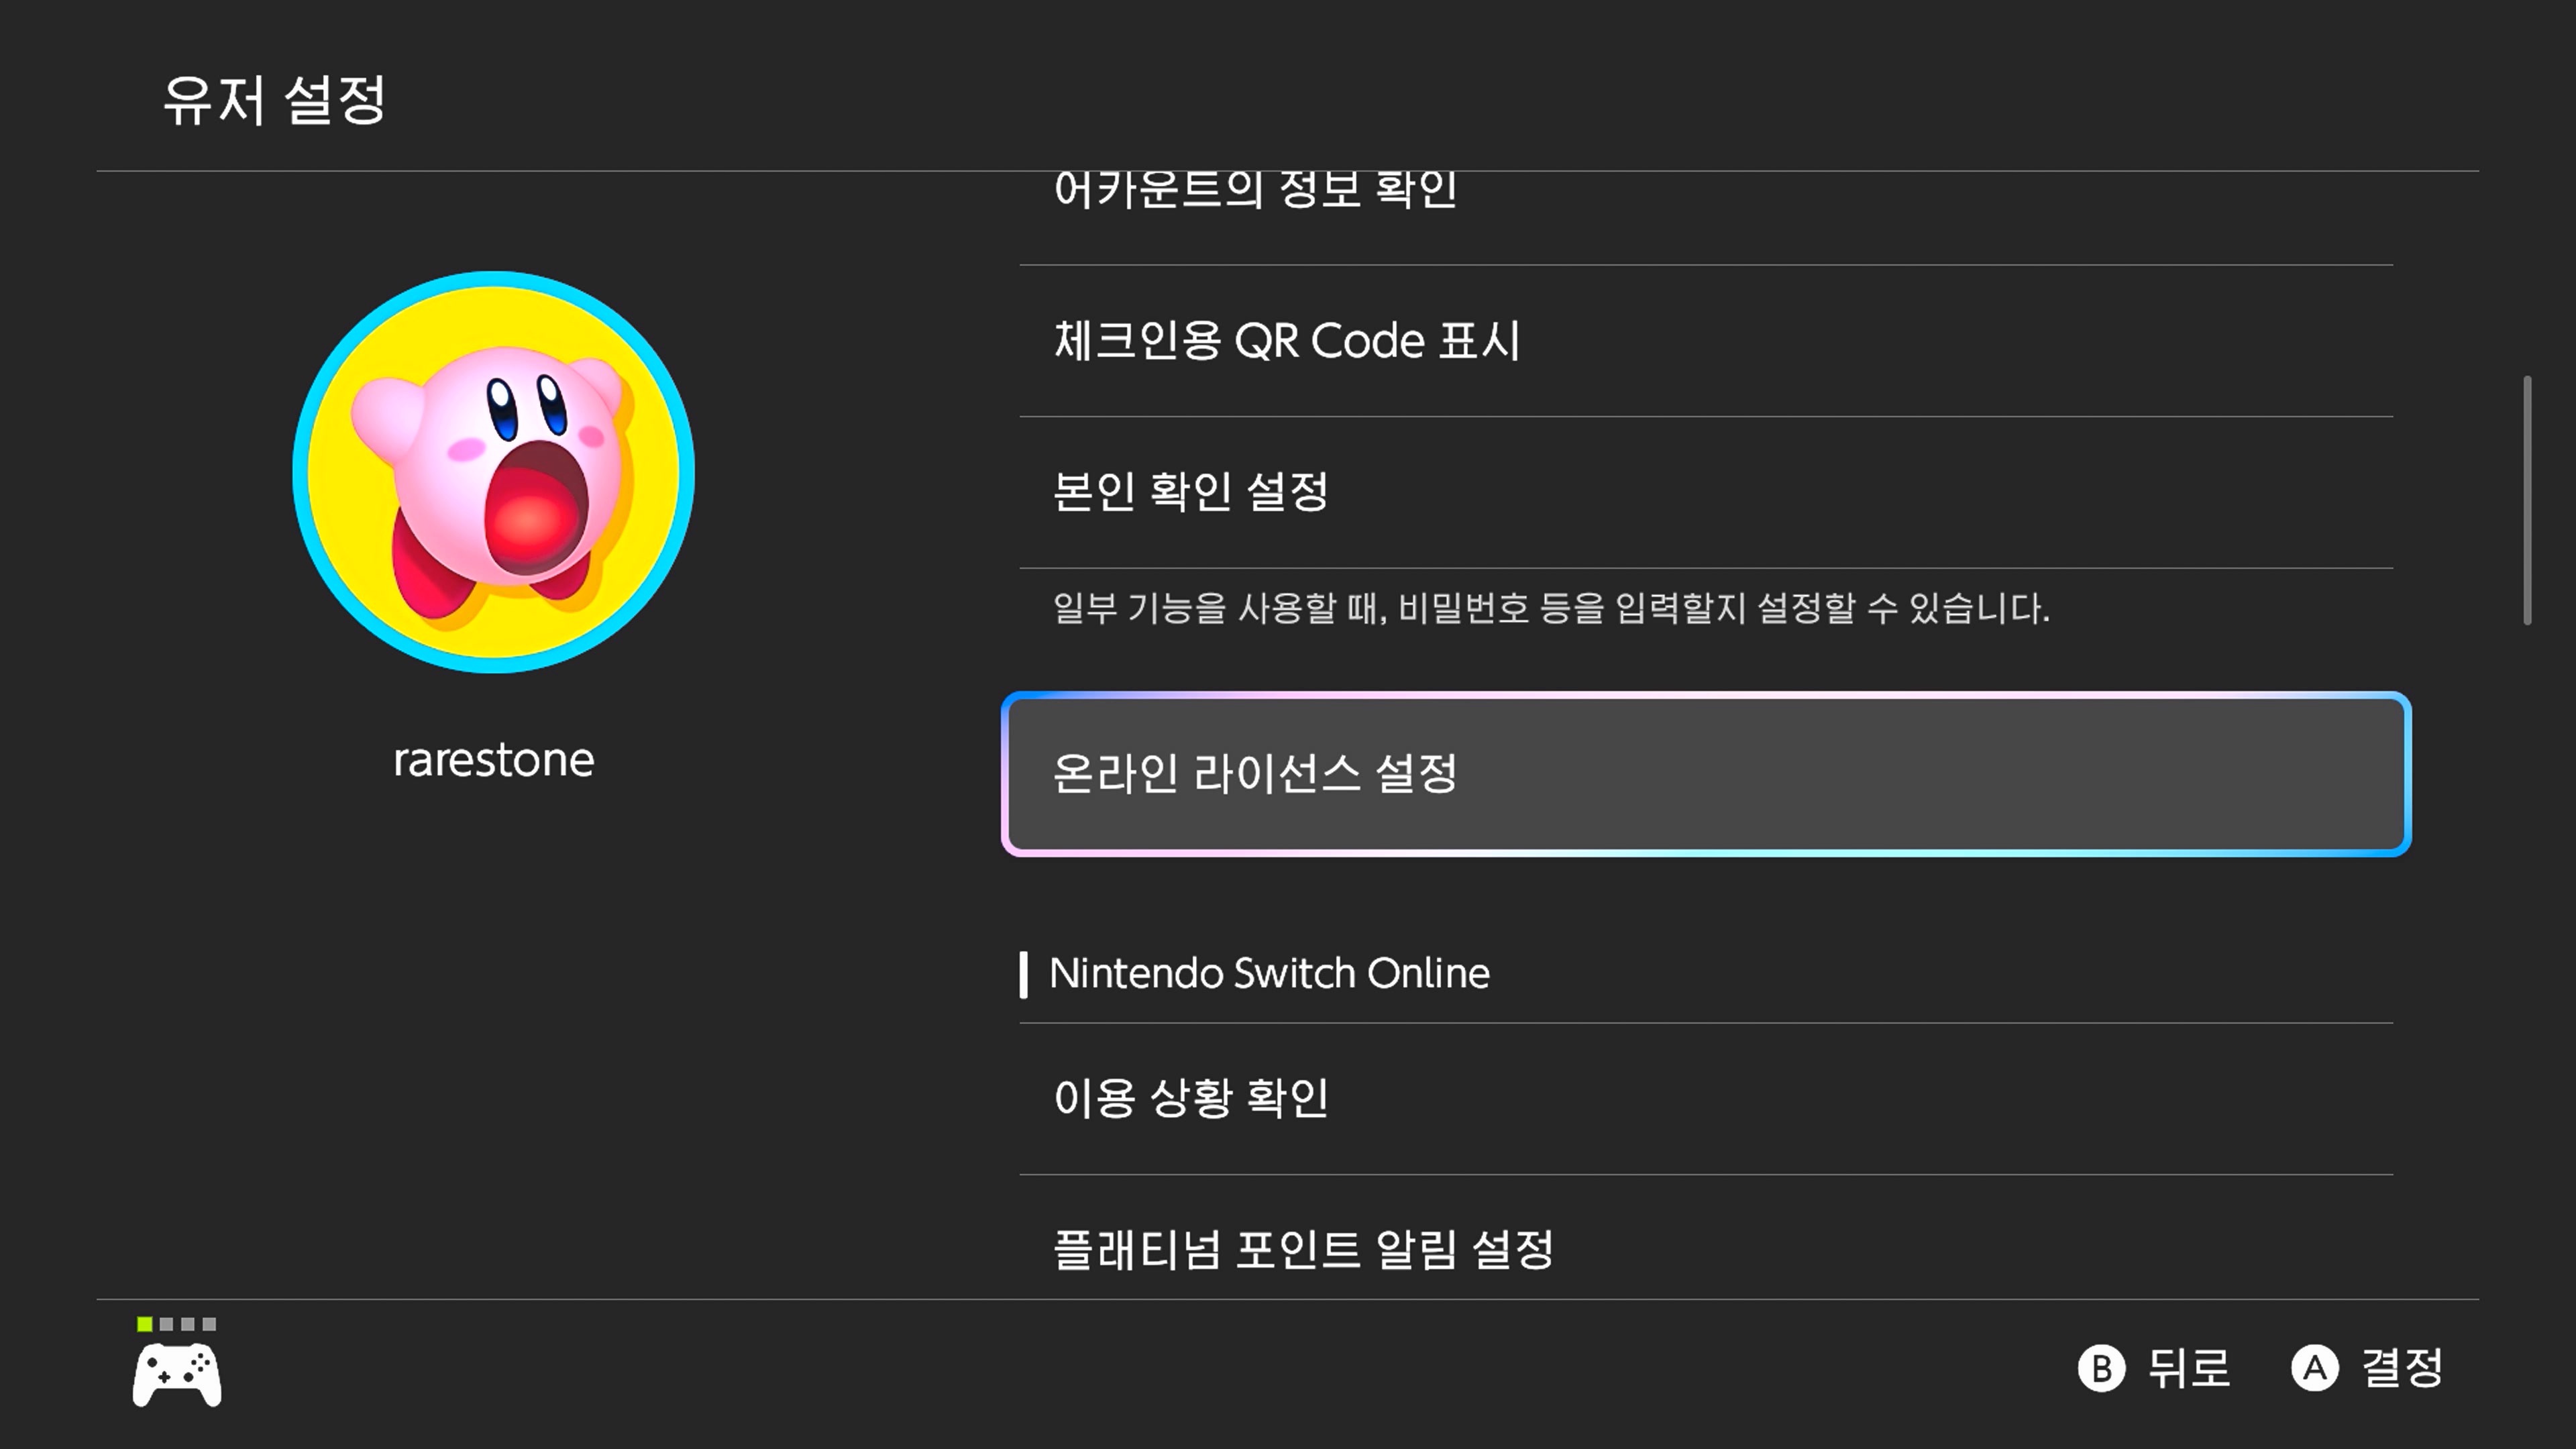Select the partially visible 어카운트의 정보 확인 item

tap(1705, 192)
